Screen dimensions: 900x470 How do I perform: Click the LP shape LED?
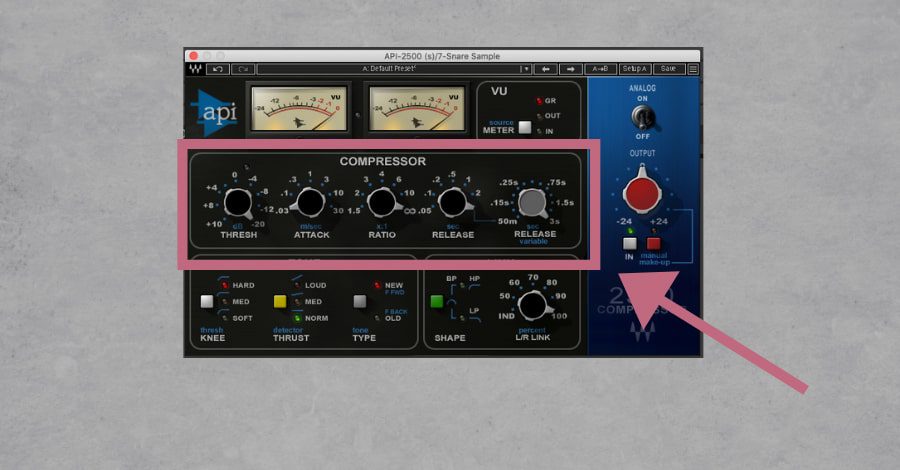(463, 317)
